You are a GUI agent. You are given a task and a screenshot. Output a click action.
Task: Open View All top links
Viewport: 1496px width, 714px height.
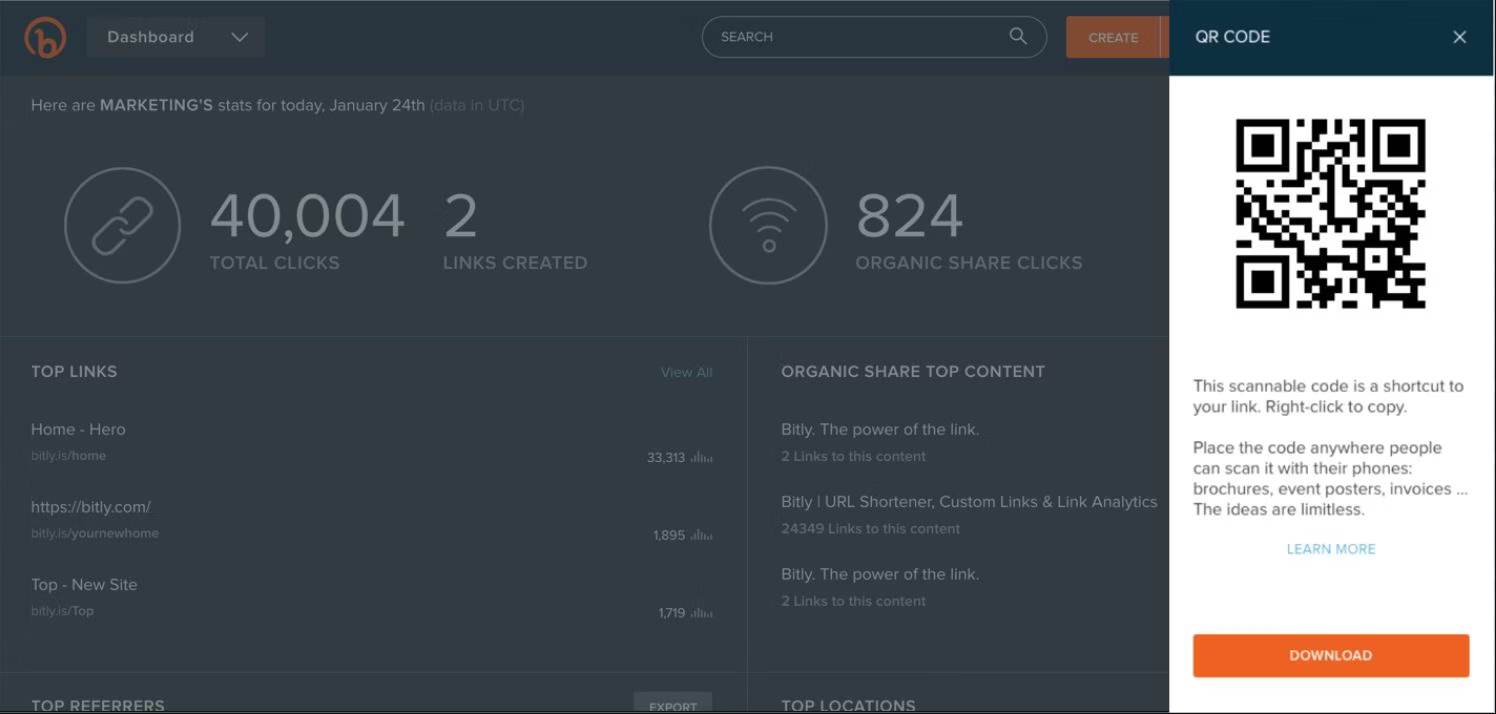[x=686, y=372]
